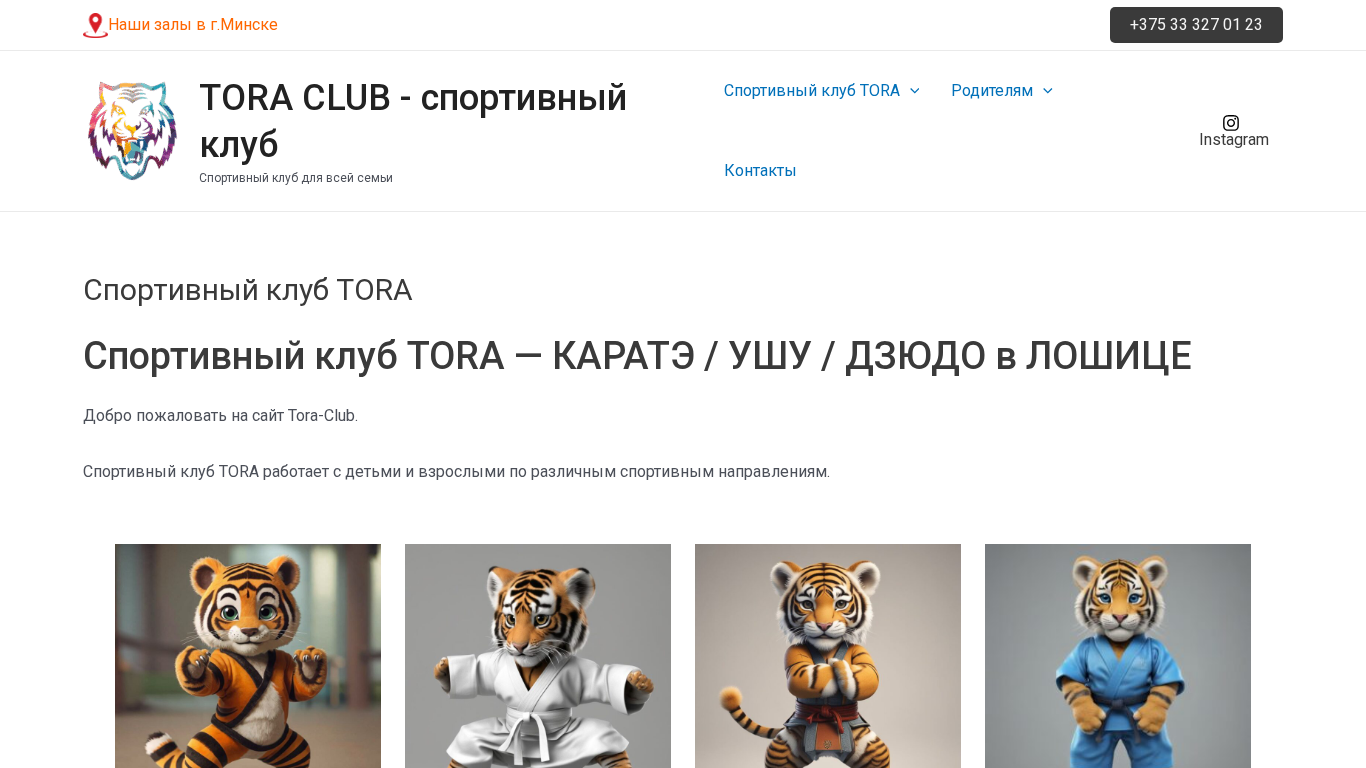Call the +375 33 327 01 23 button

(1196, 25)
